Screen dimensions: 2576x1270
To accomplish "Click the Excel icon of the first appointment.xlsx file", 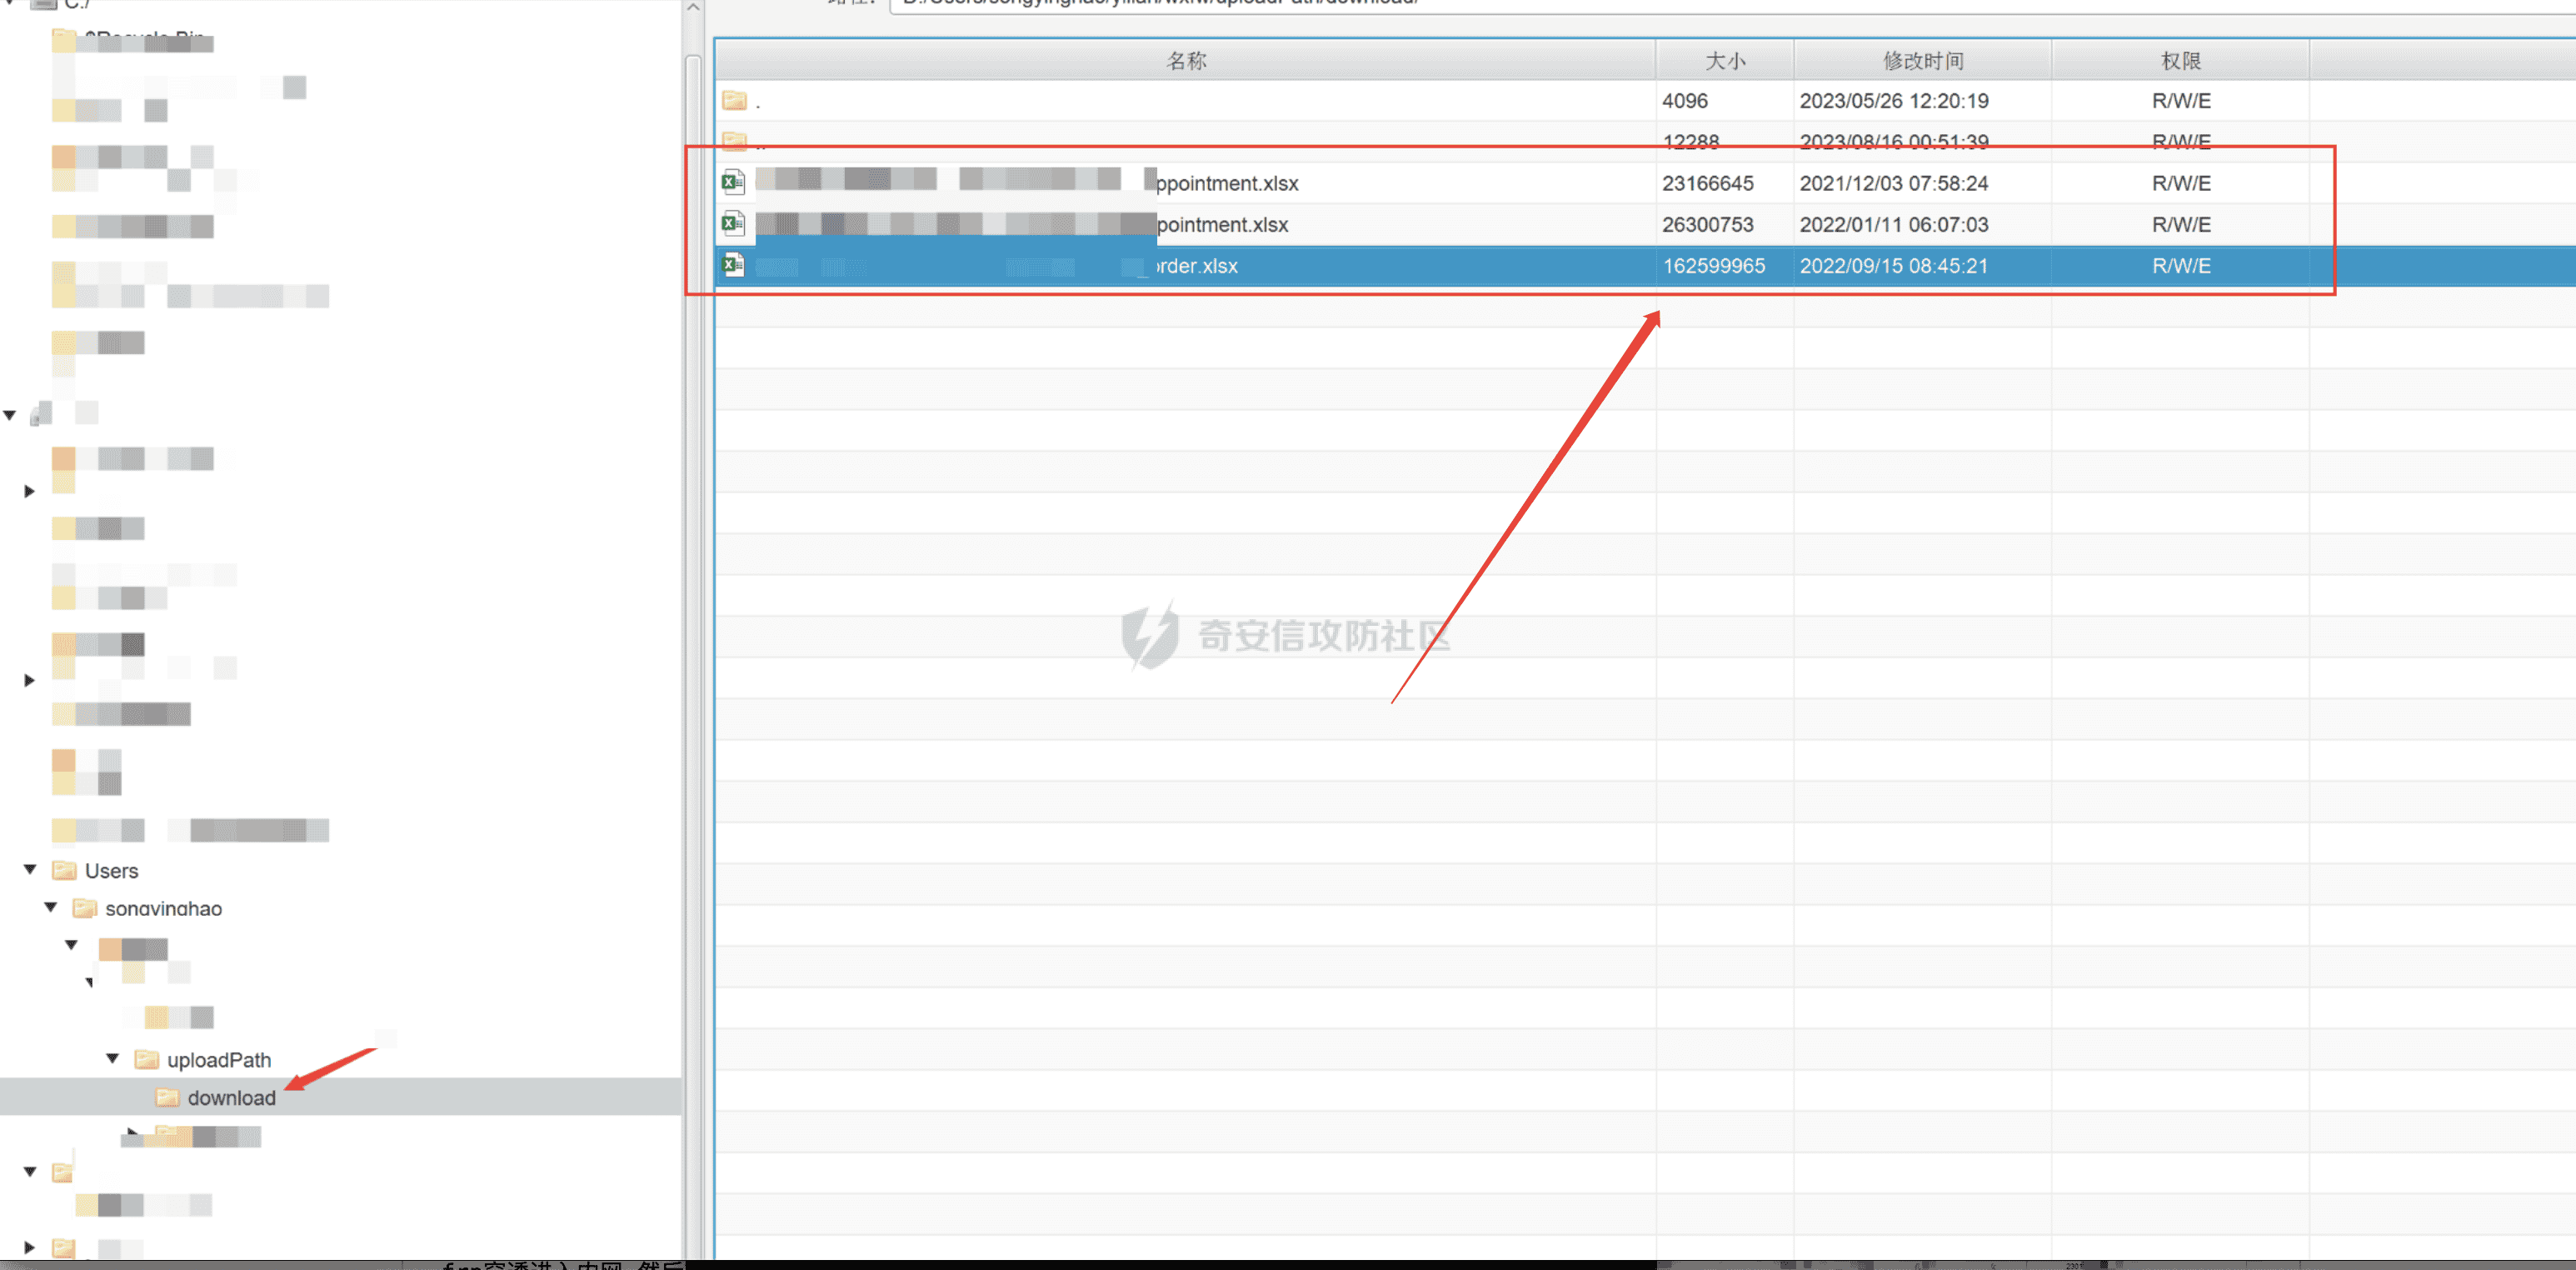I will click(x=733, y=181).
